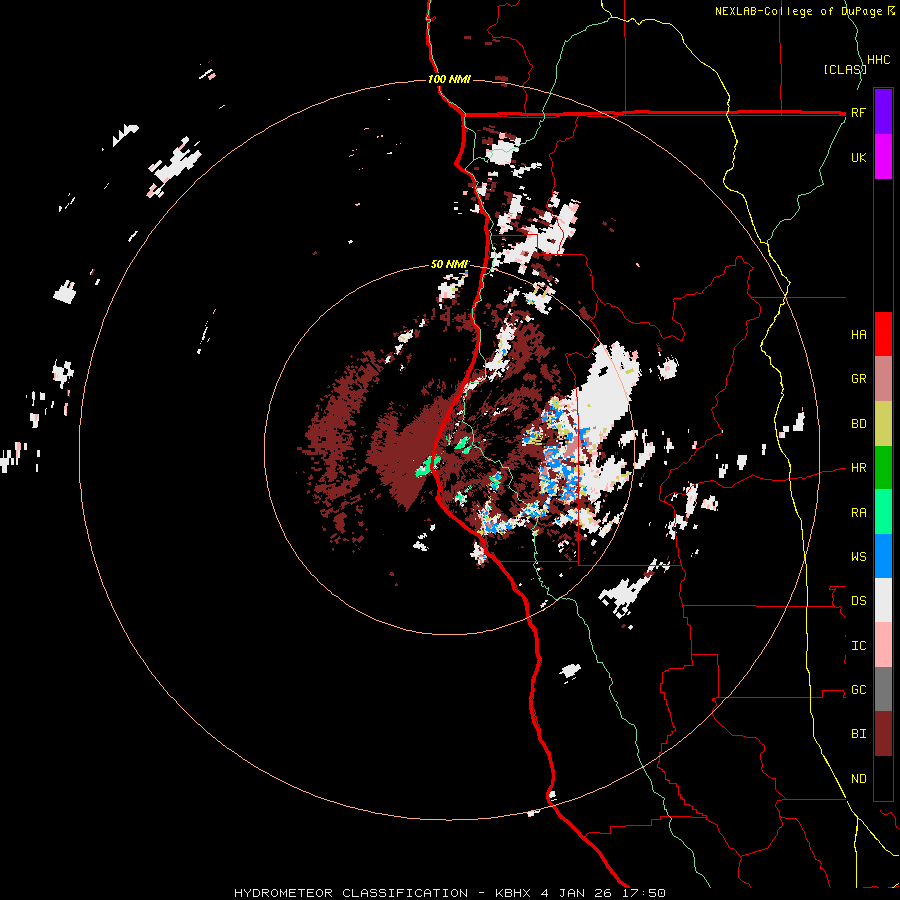Click the HR legend label
This screenshot has height=900, width=900.
(858, 468)
